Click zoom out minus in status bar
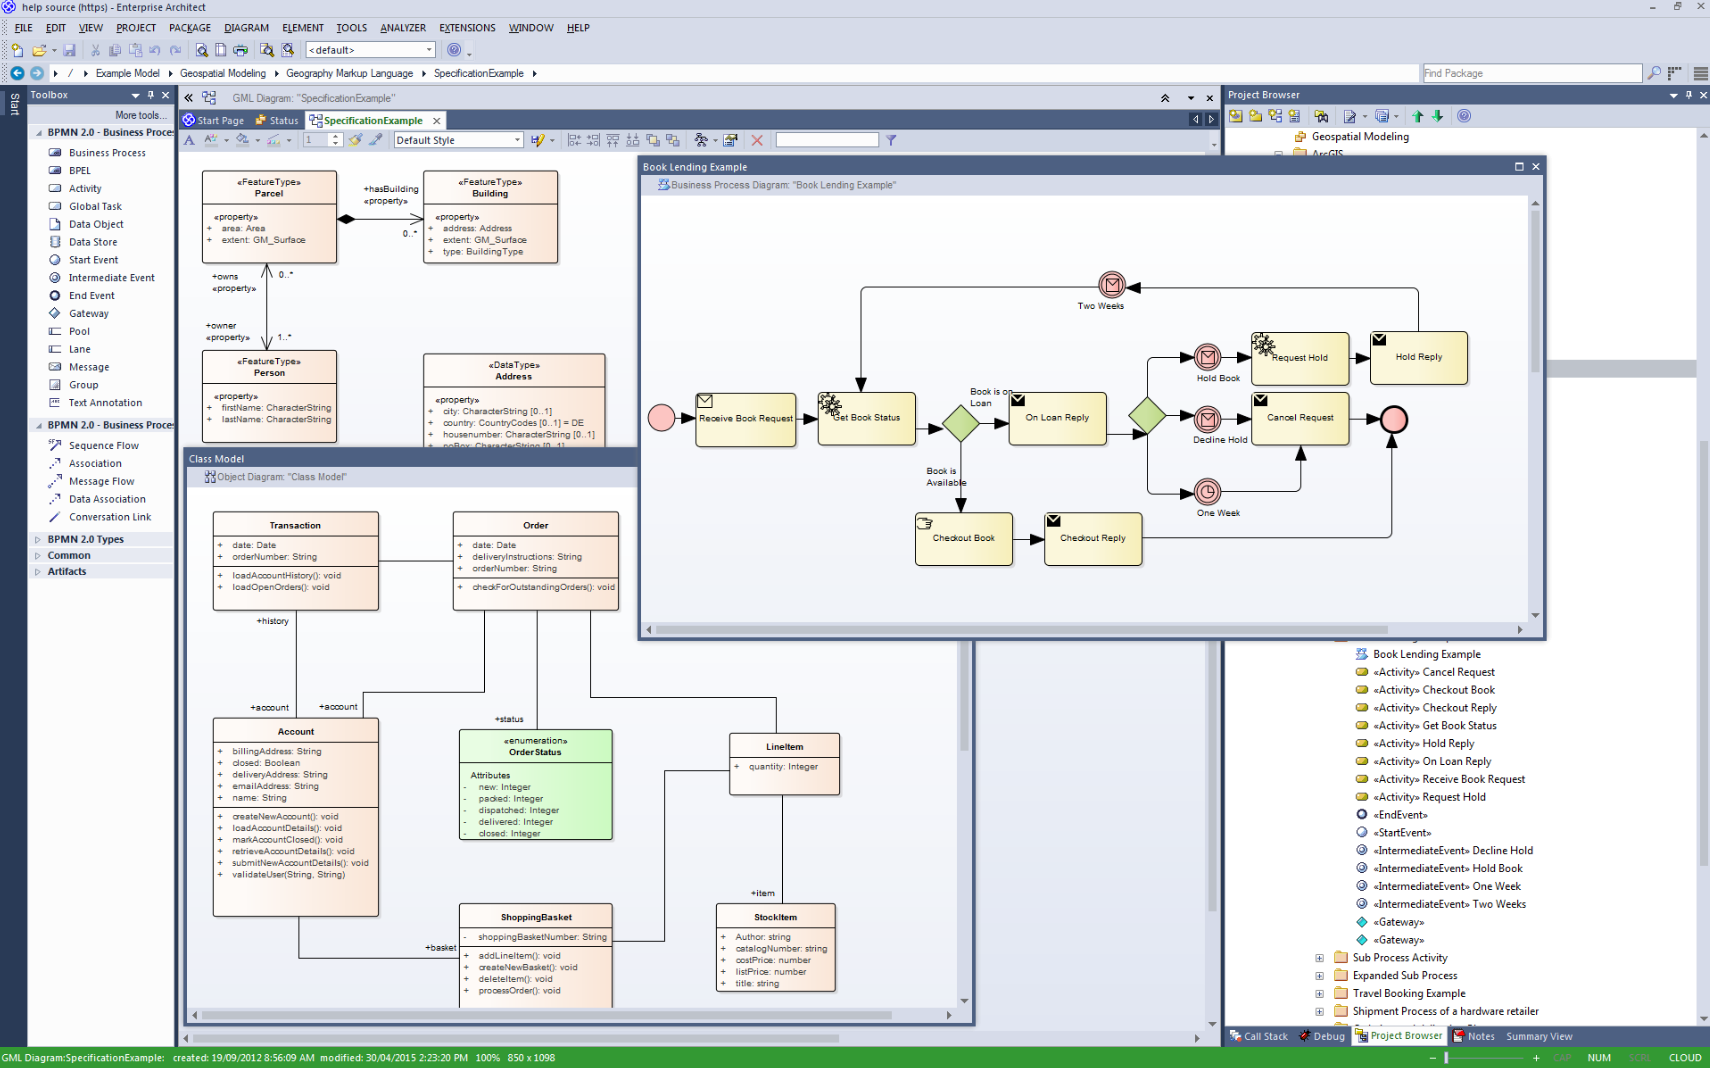This screenshot has width=1710, height=1068. [1434, 1058]
